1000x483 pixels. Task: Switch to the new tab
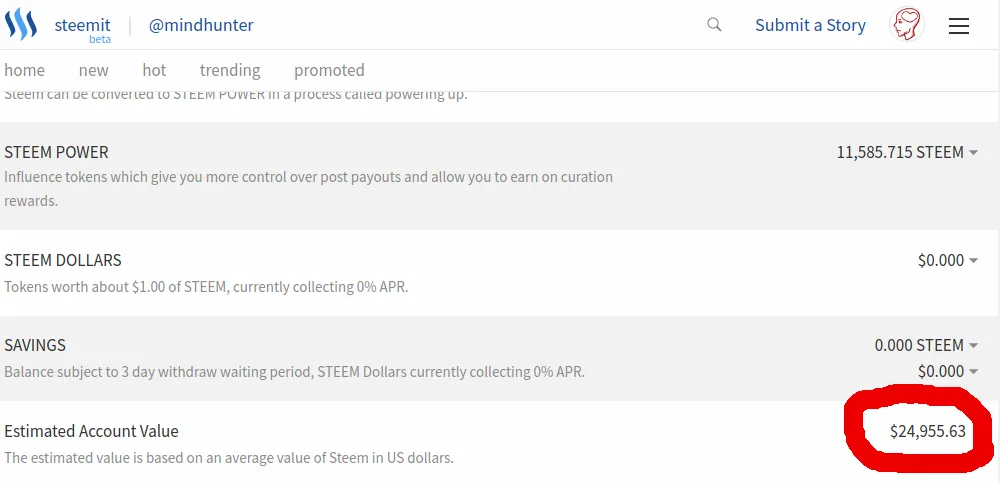click(93, 70)
